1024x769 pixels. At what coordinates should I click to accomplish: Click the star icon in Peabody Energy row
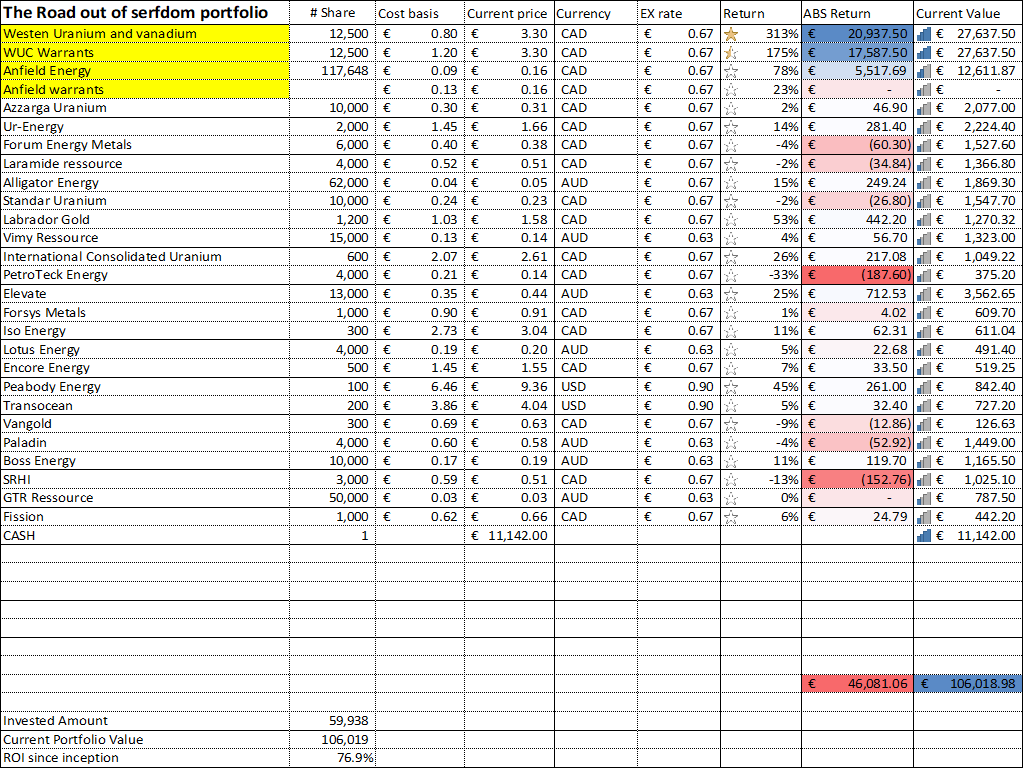tap(731, 387)
